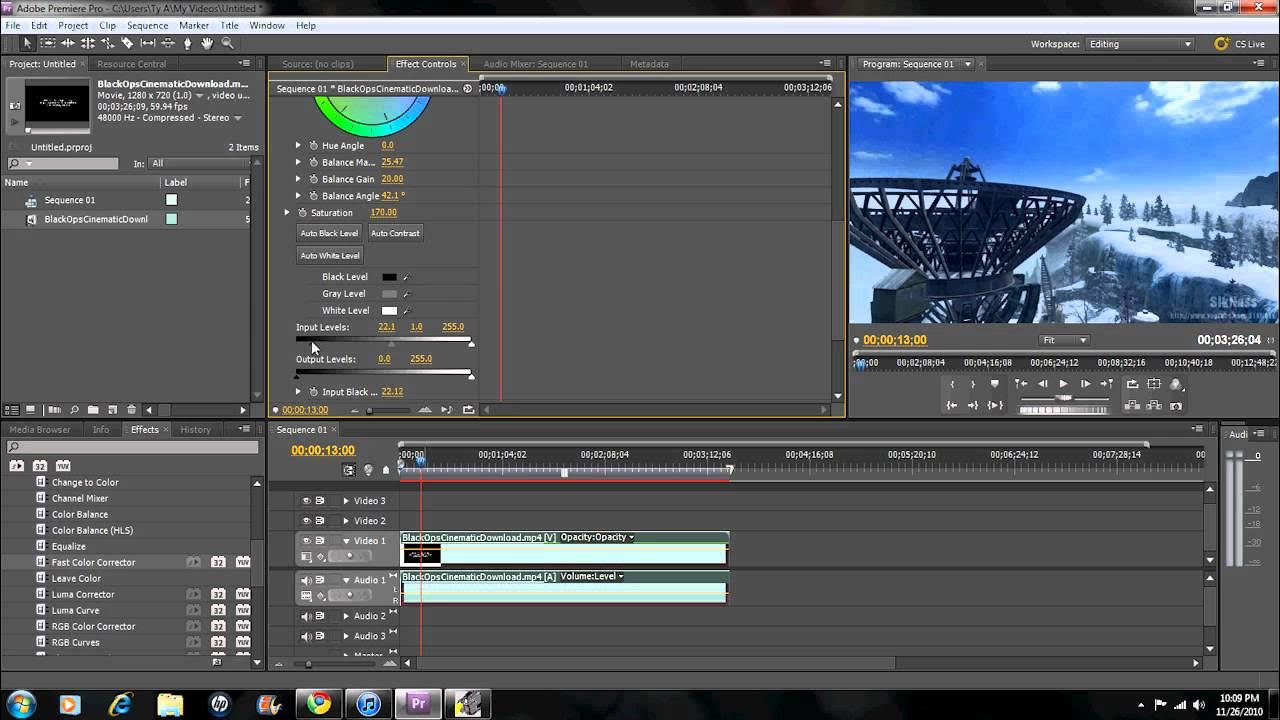Open the Marker menu
The height and width of the screenshot is (720, 1280).
193,25
